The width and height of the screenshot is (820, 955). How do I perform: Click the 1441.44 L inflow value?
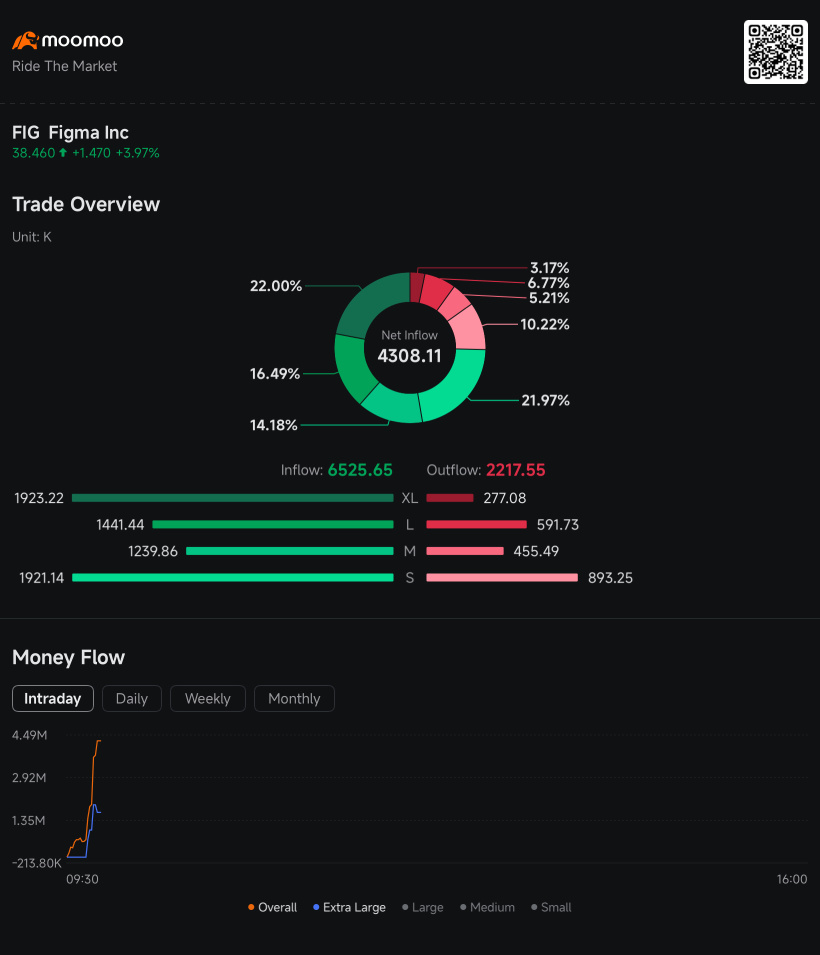coord(120,524)
